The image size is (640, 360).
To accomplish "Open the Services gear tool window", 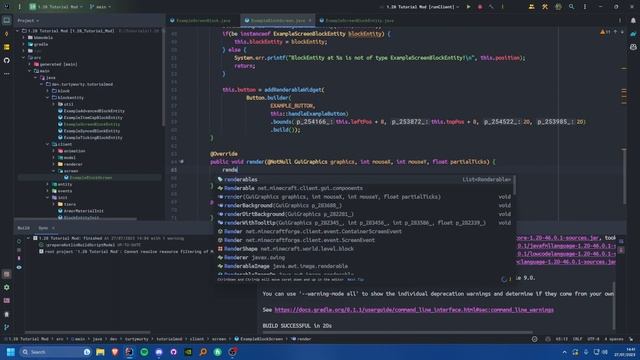I will (7, 287).
